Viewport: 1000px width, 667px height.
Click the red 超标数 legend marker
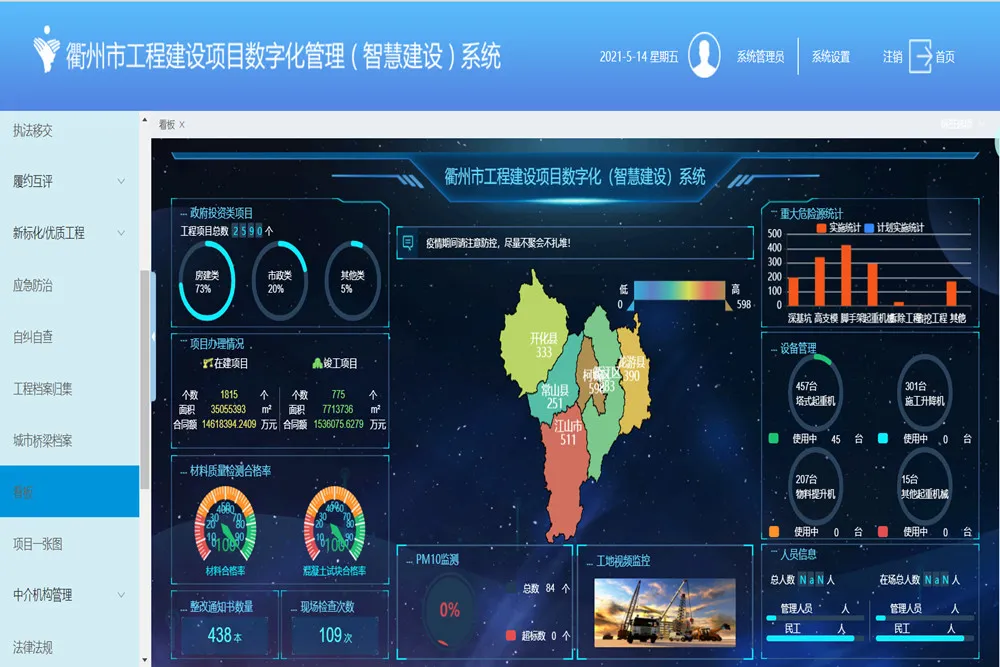[511, 635]
